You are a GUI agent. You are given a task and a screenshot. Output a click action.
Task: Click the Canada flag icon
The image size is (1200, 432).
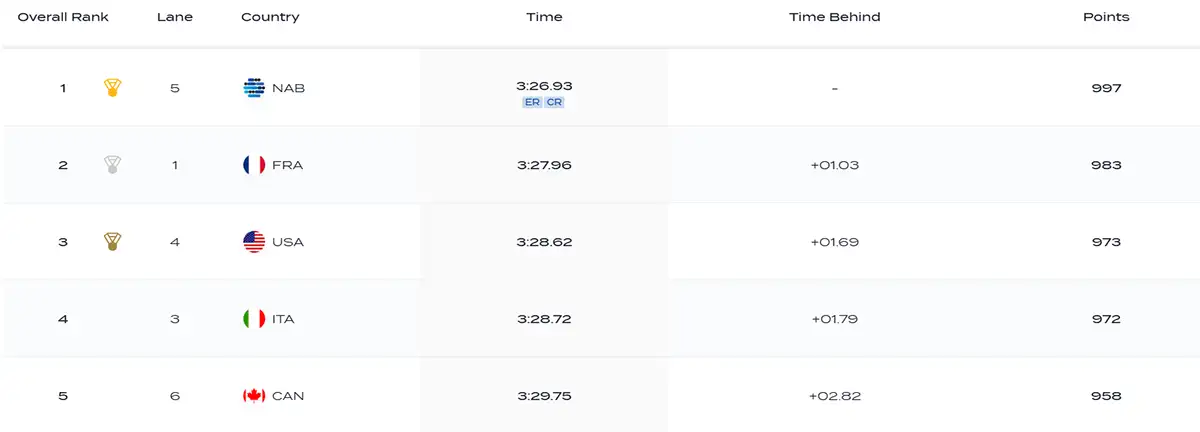[x=254, y=396]
